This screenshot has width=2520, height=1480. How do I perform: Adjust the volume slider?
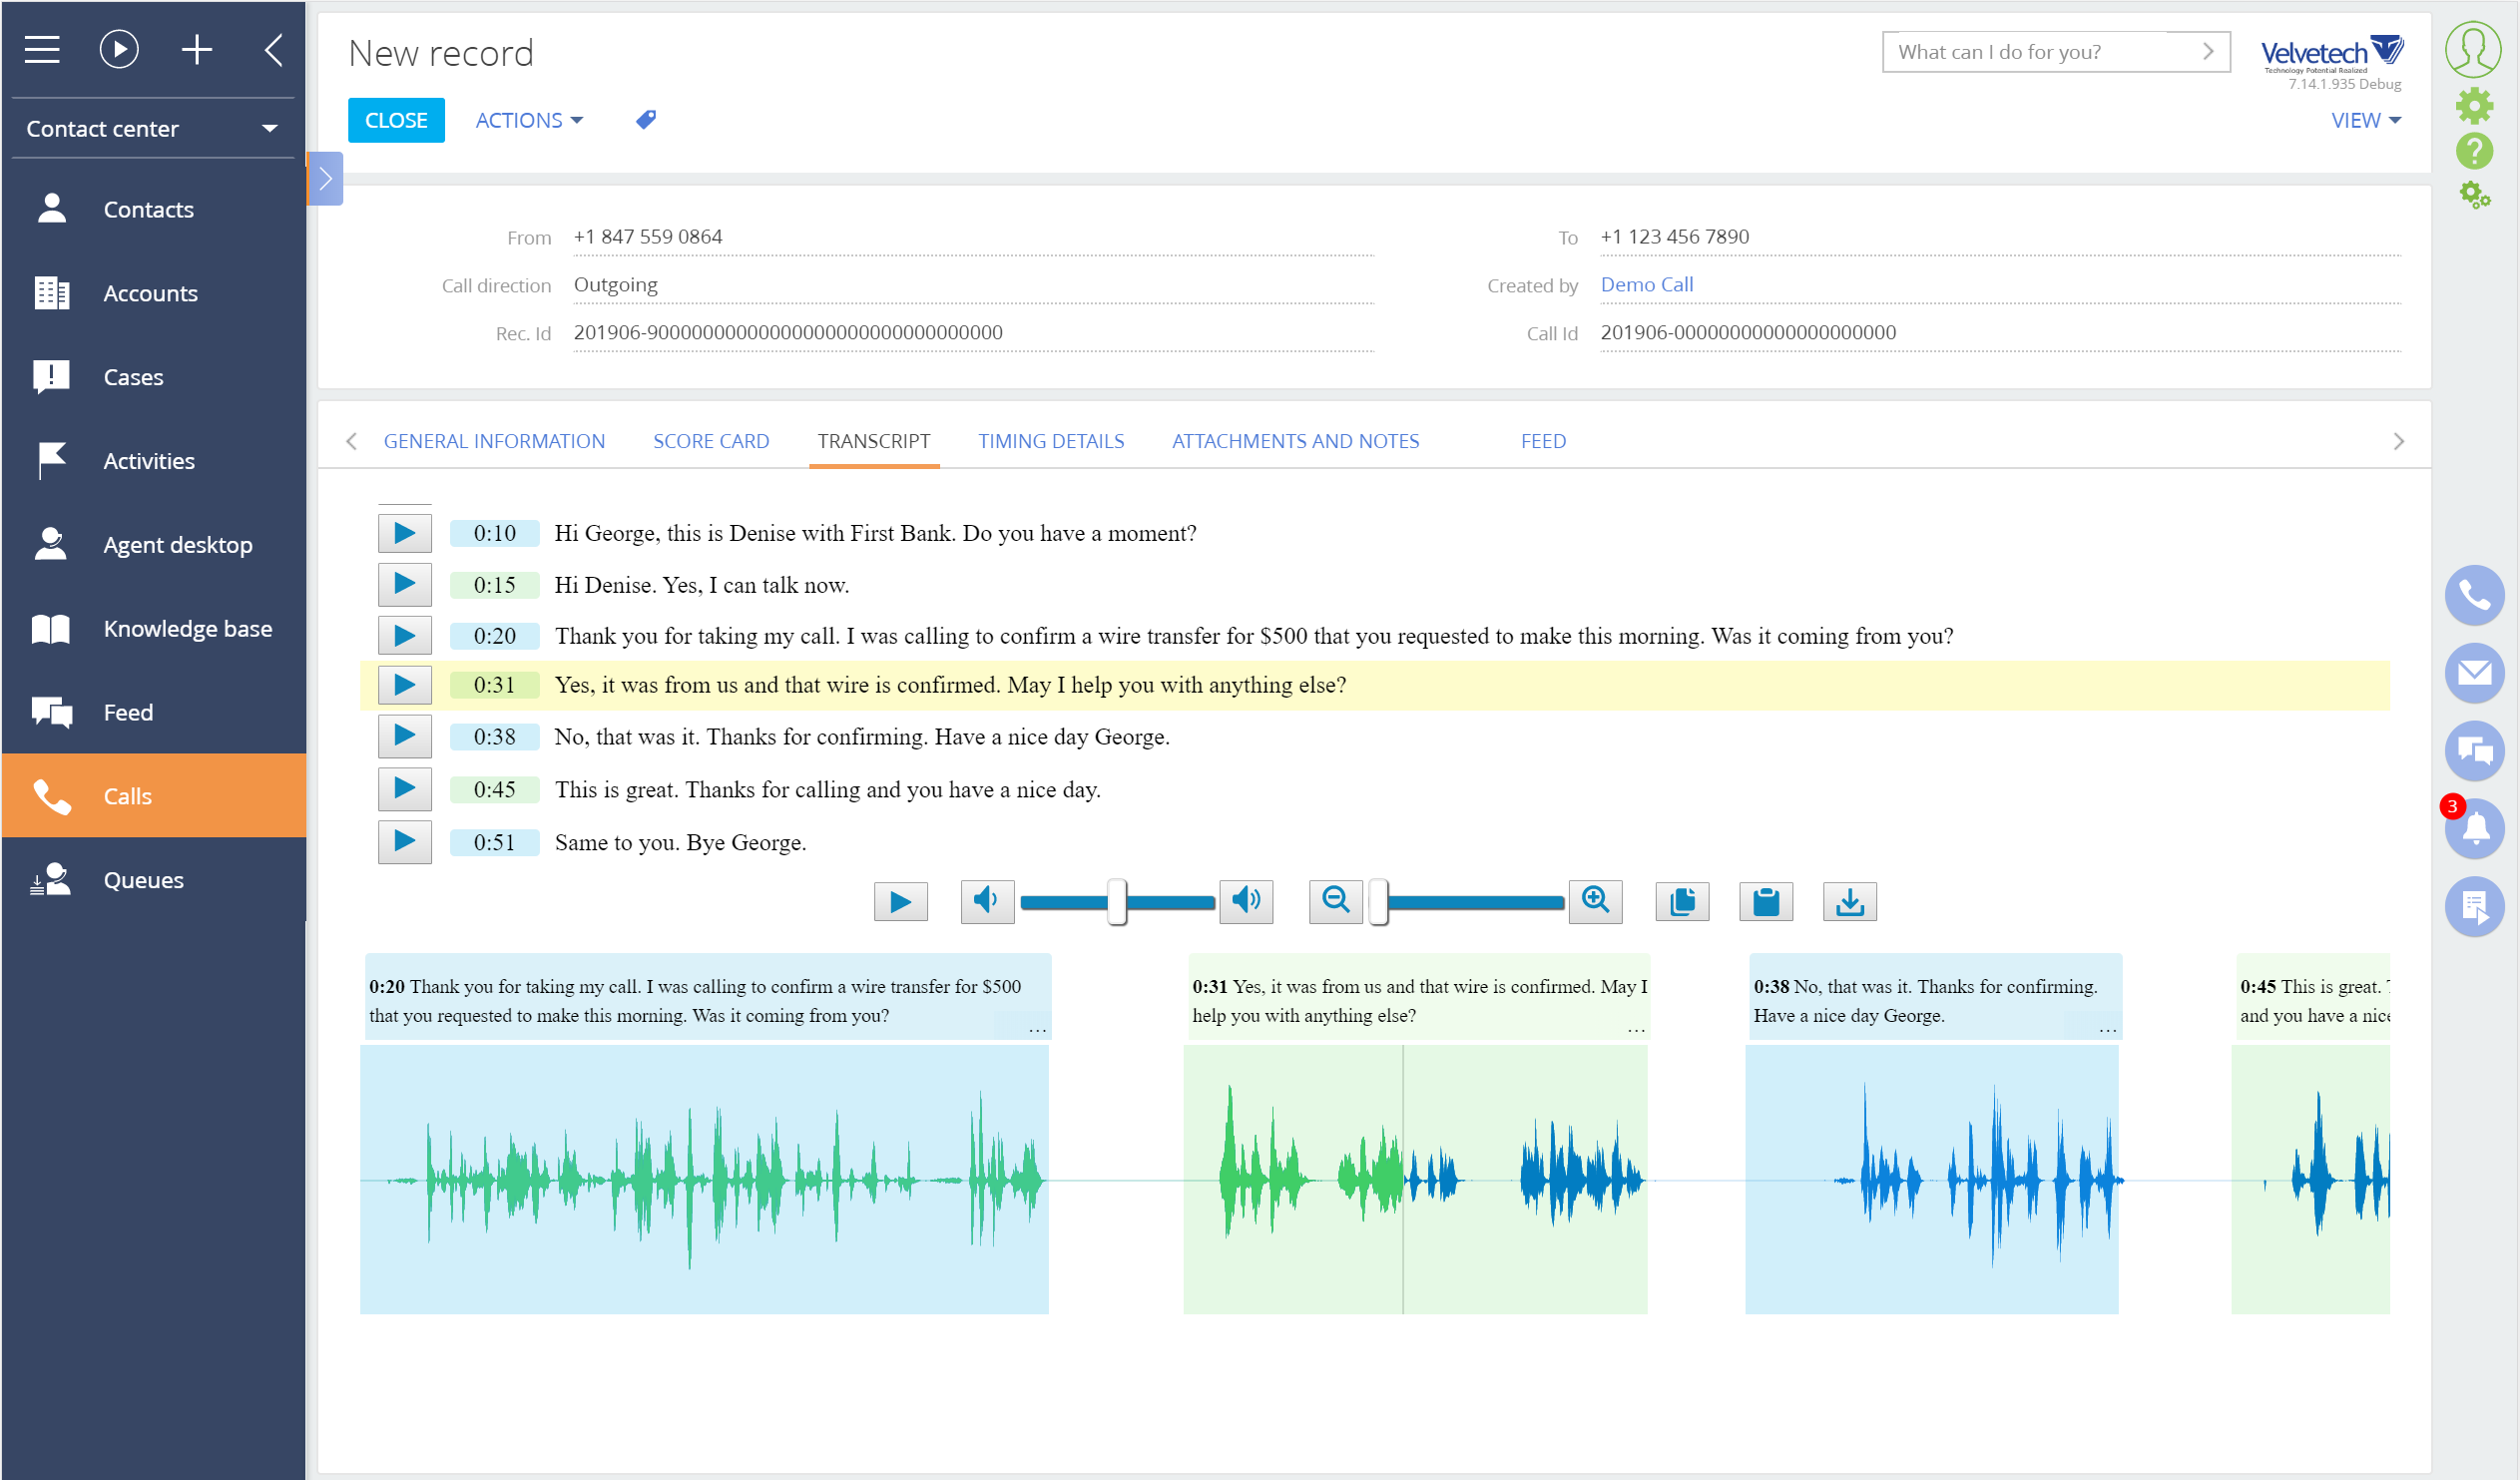pyautogui.click(x=1117, y=901)
